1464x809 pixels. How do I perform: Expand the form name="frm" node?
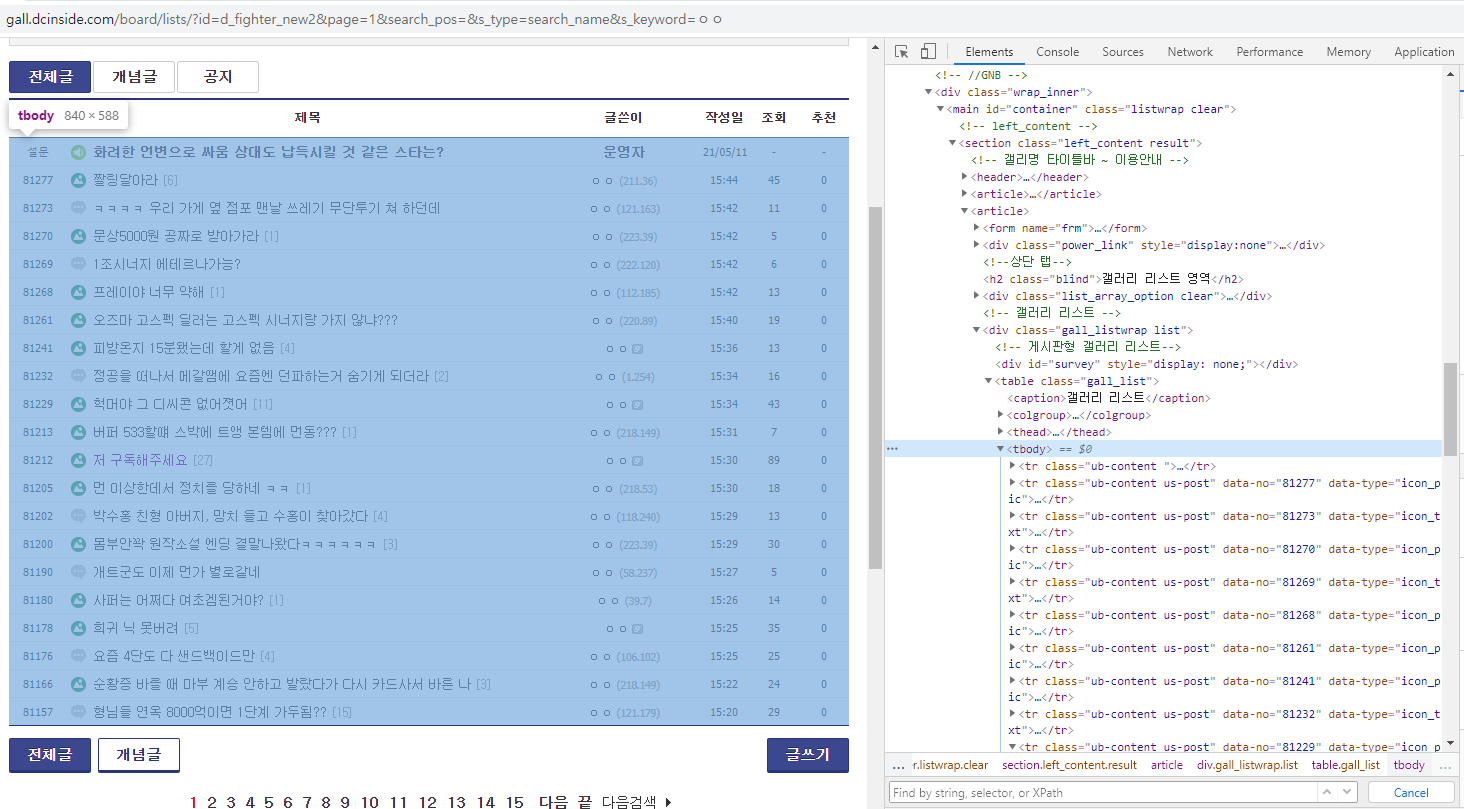tap(977, 228)
